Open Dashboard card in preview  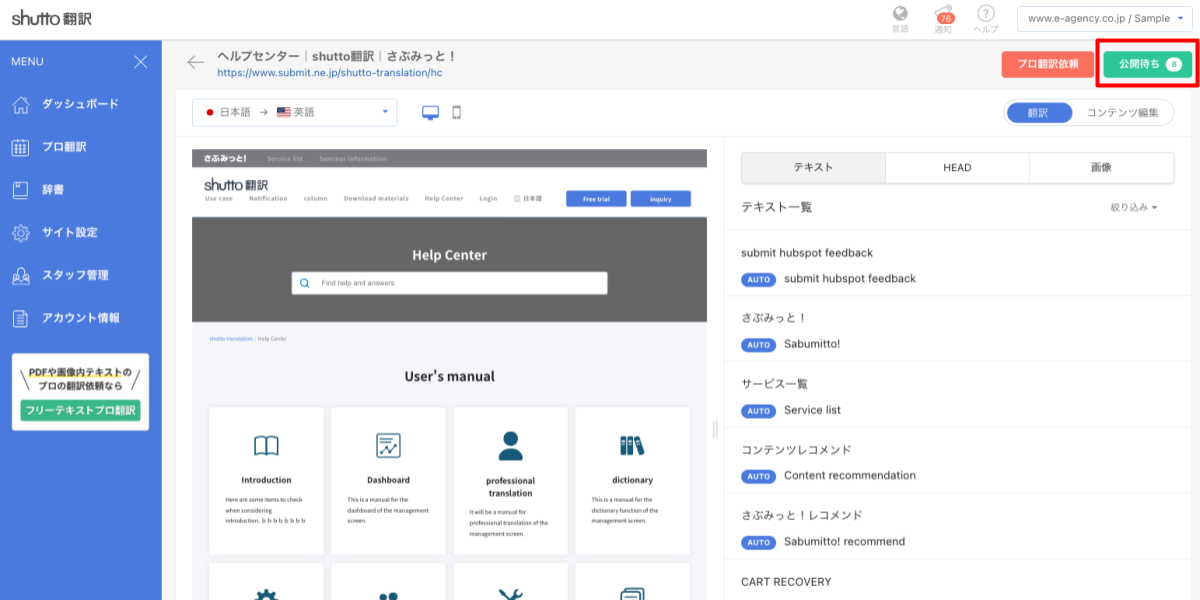tap(388, 480)
